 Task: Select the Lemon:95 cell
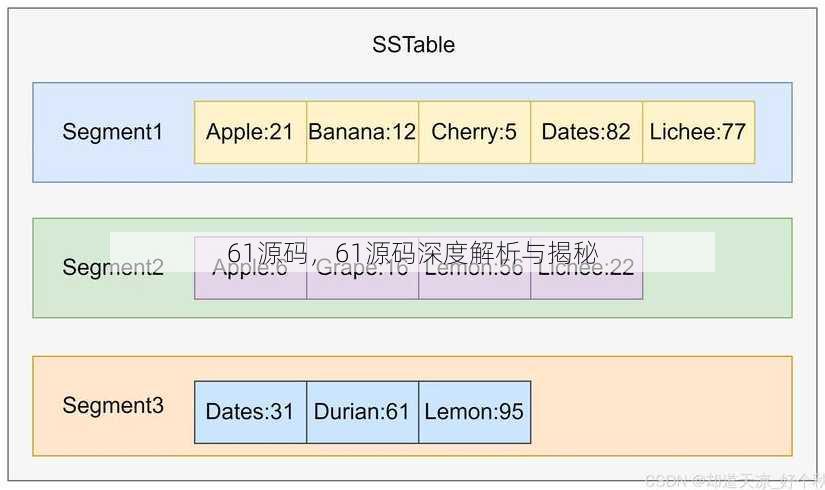(475, 412)
